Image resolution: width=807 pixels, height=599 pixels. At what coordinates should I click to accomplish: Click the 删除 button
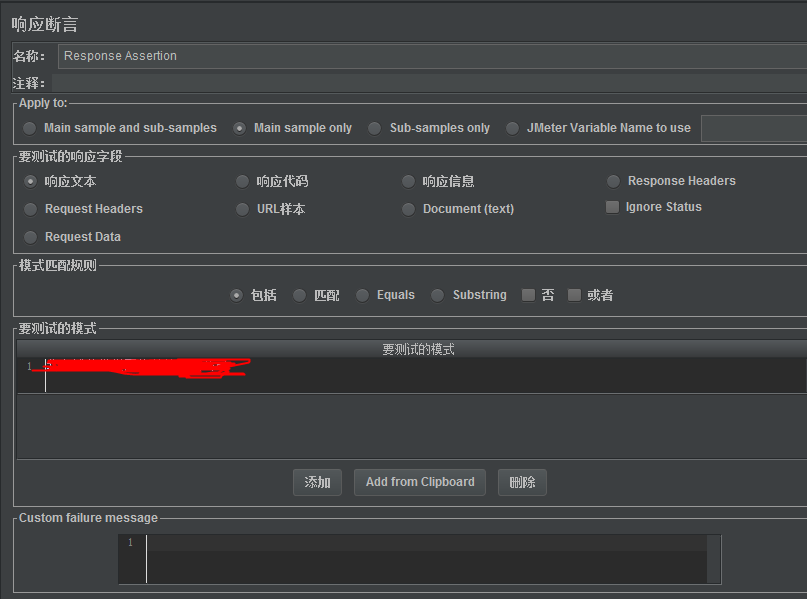522,482
